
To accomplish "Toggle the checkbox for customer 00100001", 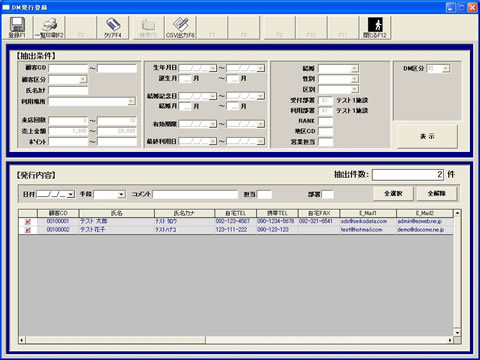I will pos(28,221).
